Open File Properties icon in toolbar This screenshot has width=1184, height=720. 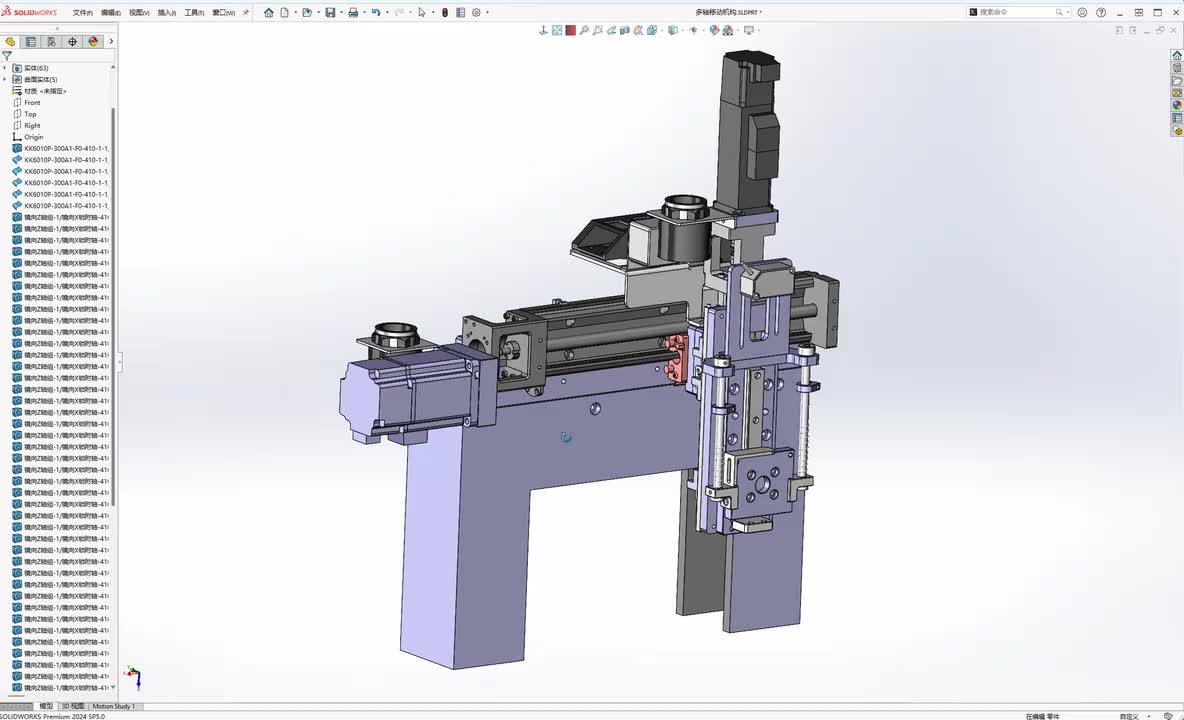point(461,12)
